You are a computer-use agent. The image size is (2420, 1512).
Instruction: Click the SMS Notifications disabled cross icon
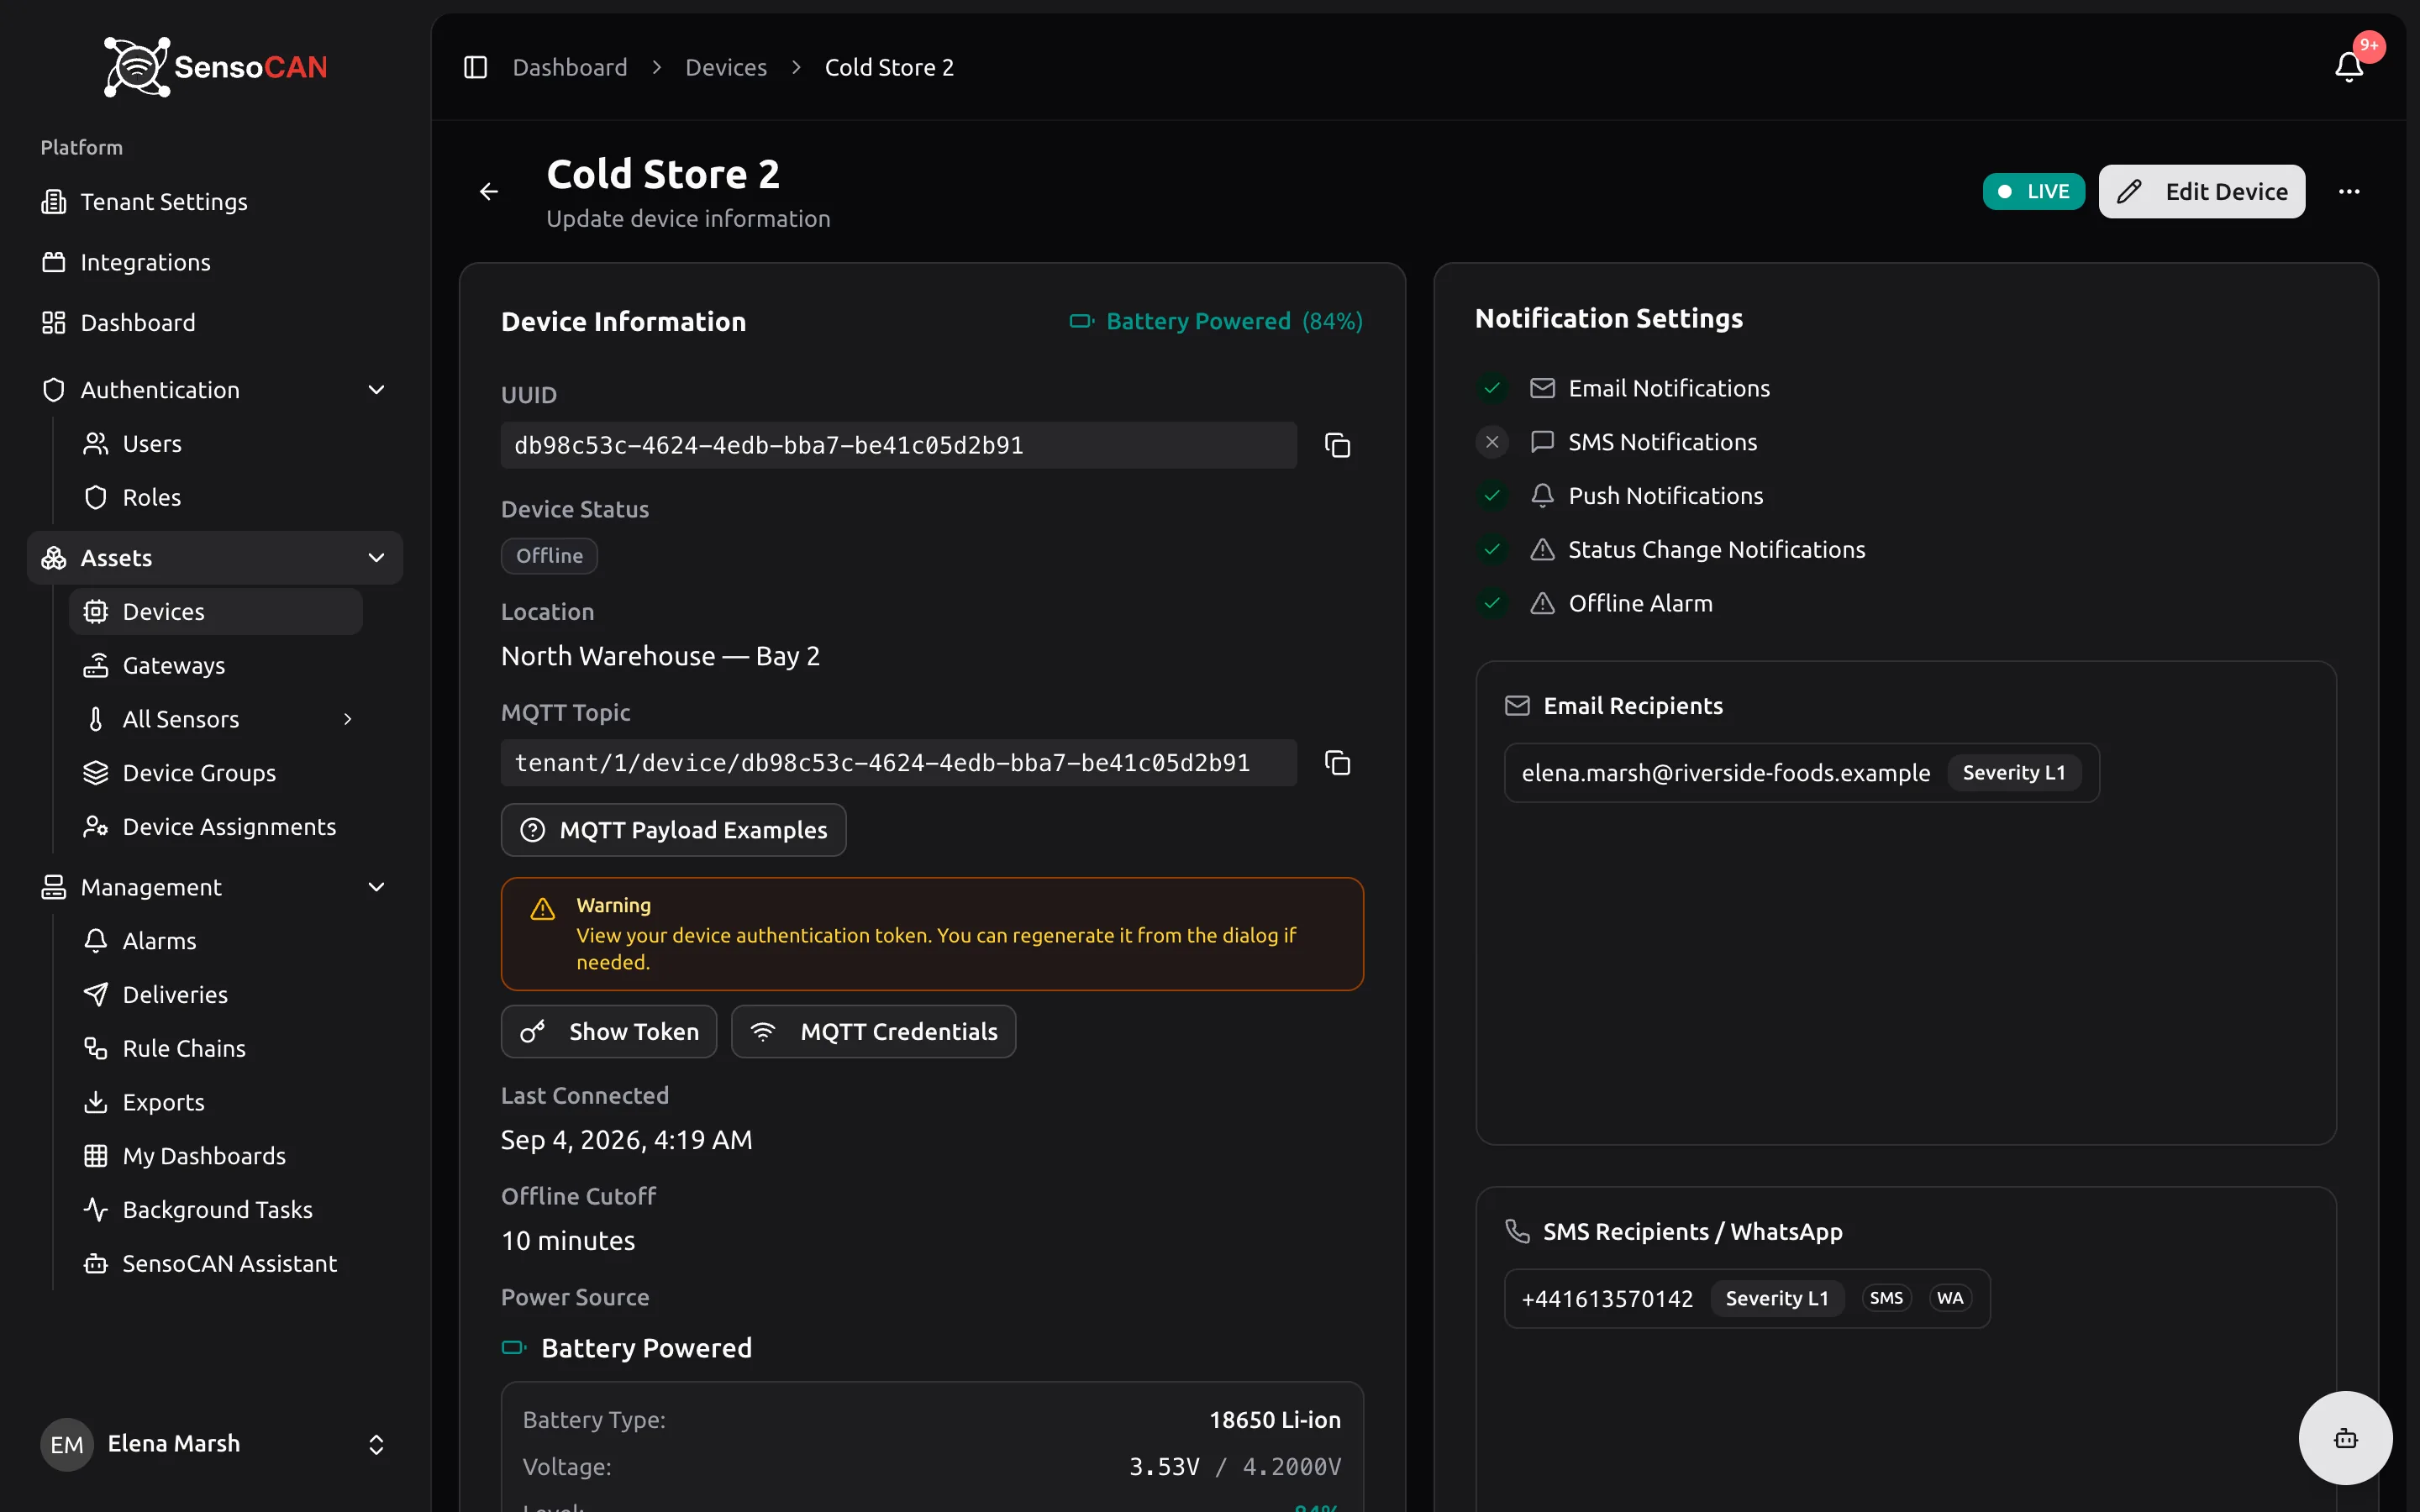click(1492, 442)
